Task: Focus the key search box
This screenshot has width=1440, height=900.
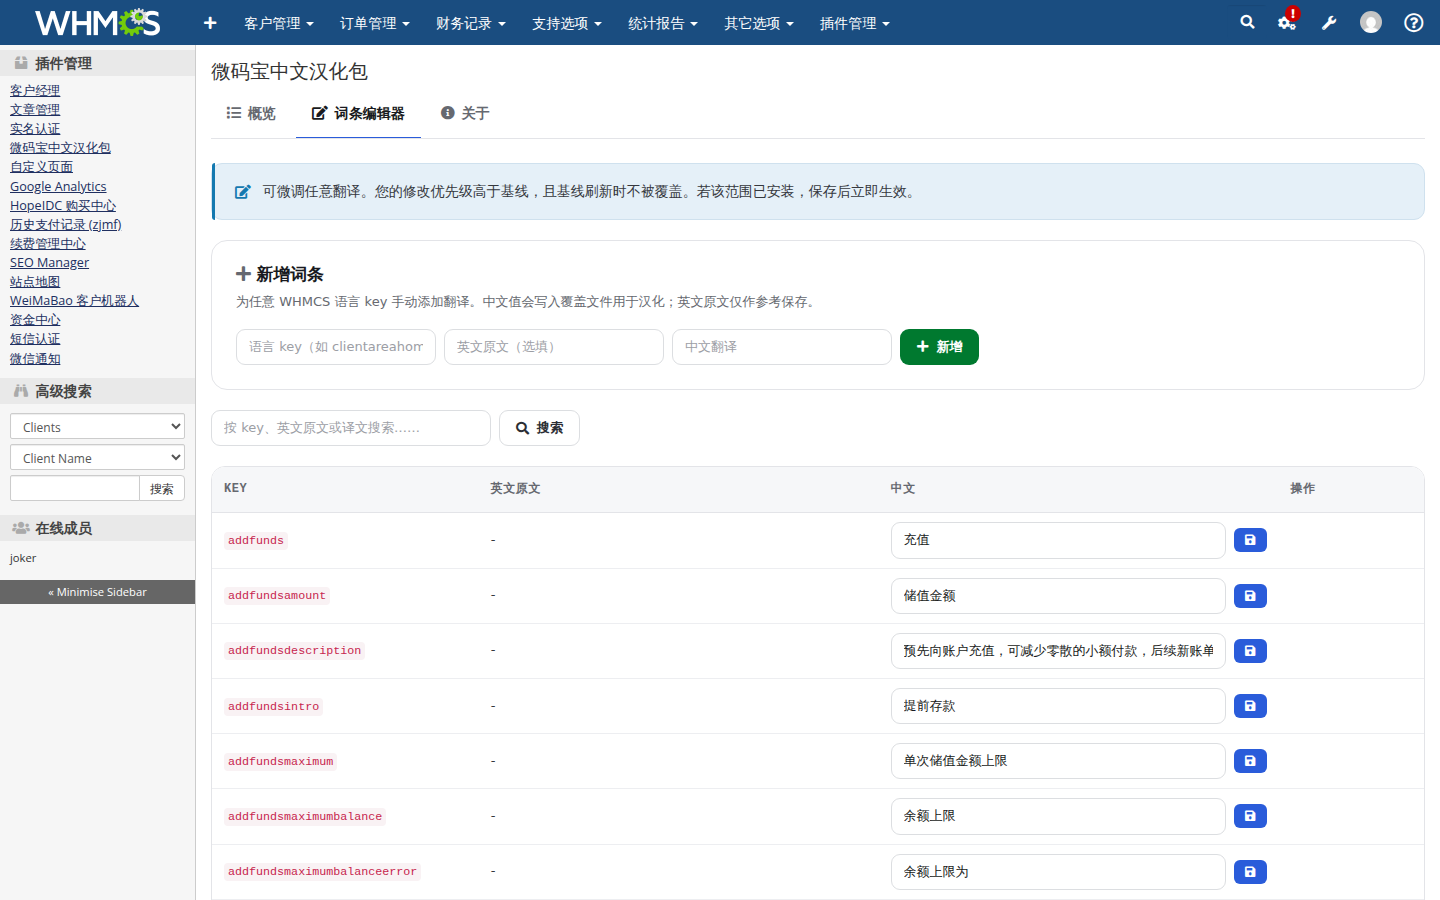Action: pos(351,428)
